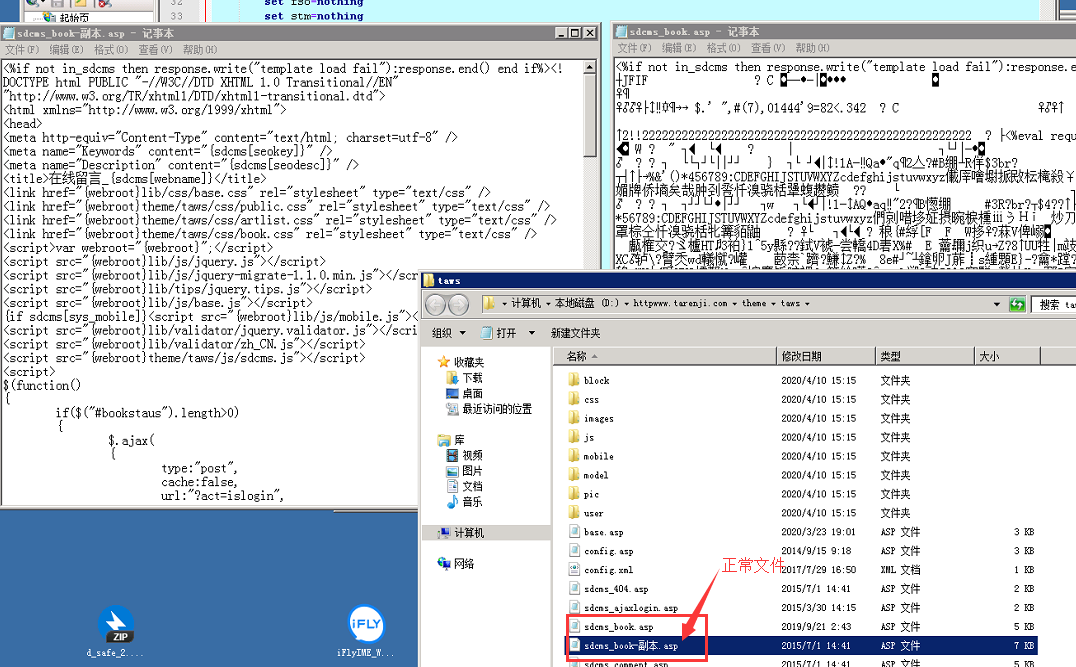Sort files by 类型 column
The width and height of the screenshot is (1076, 667).
click(924, 356)
